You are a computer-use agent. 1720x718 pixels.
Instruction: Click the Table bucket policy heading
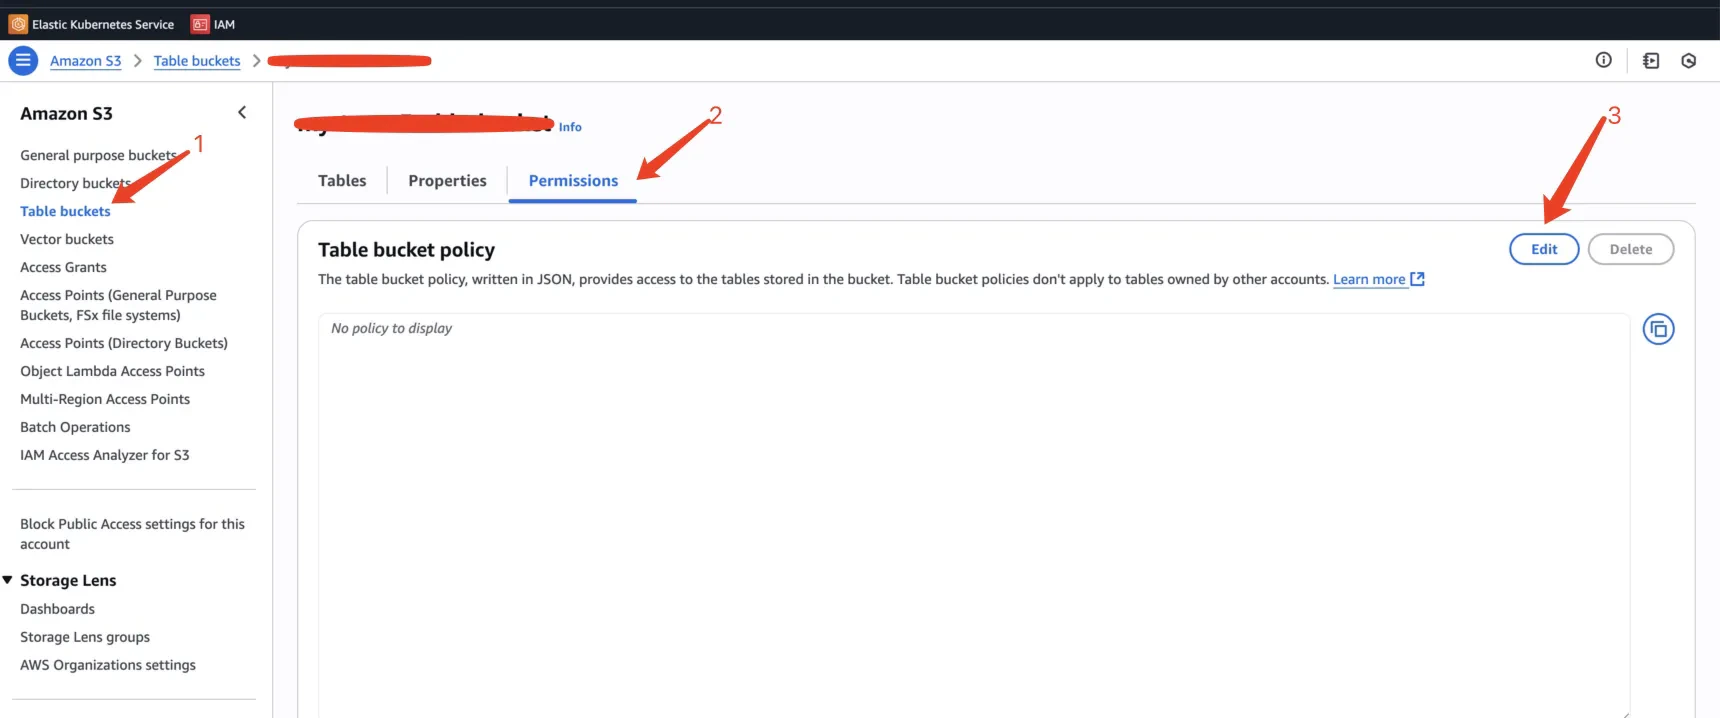tap(406, 250)
